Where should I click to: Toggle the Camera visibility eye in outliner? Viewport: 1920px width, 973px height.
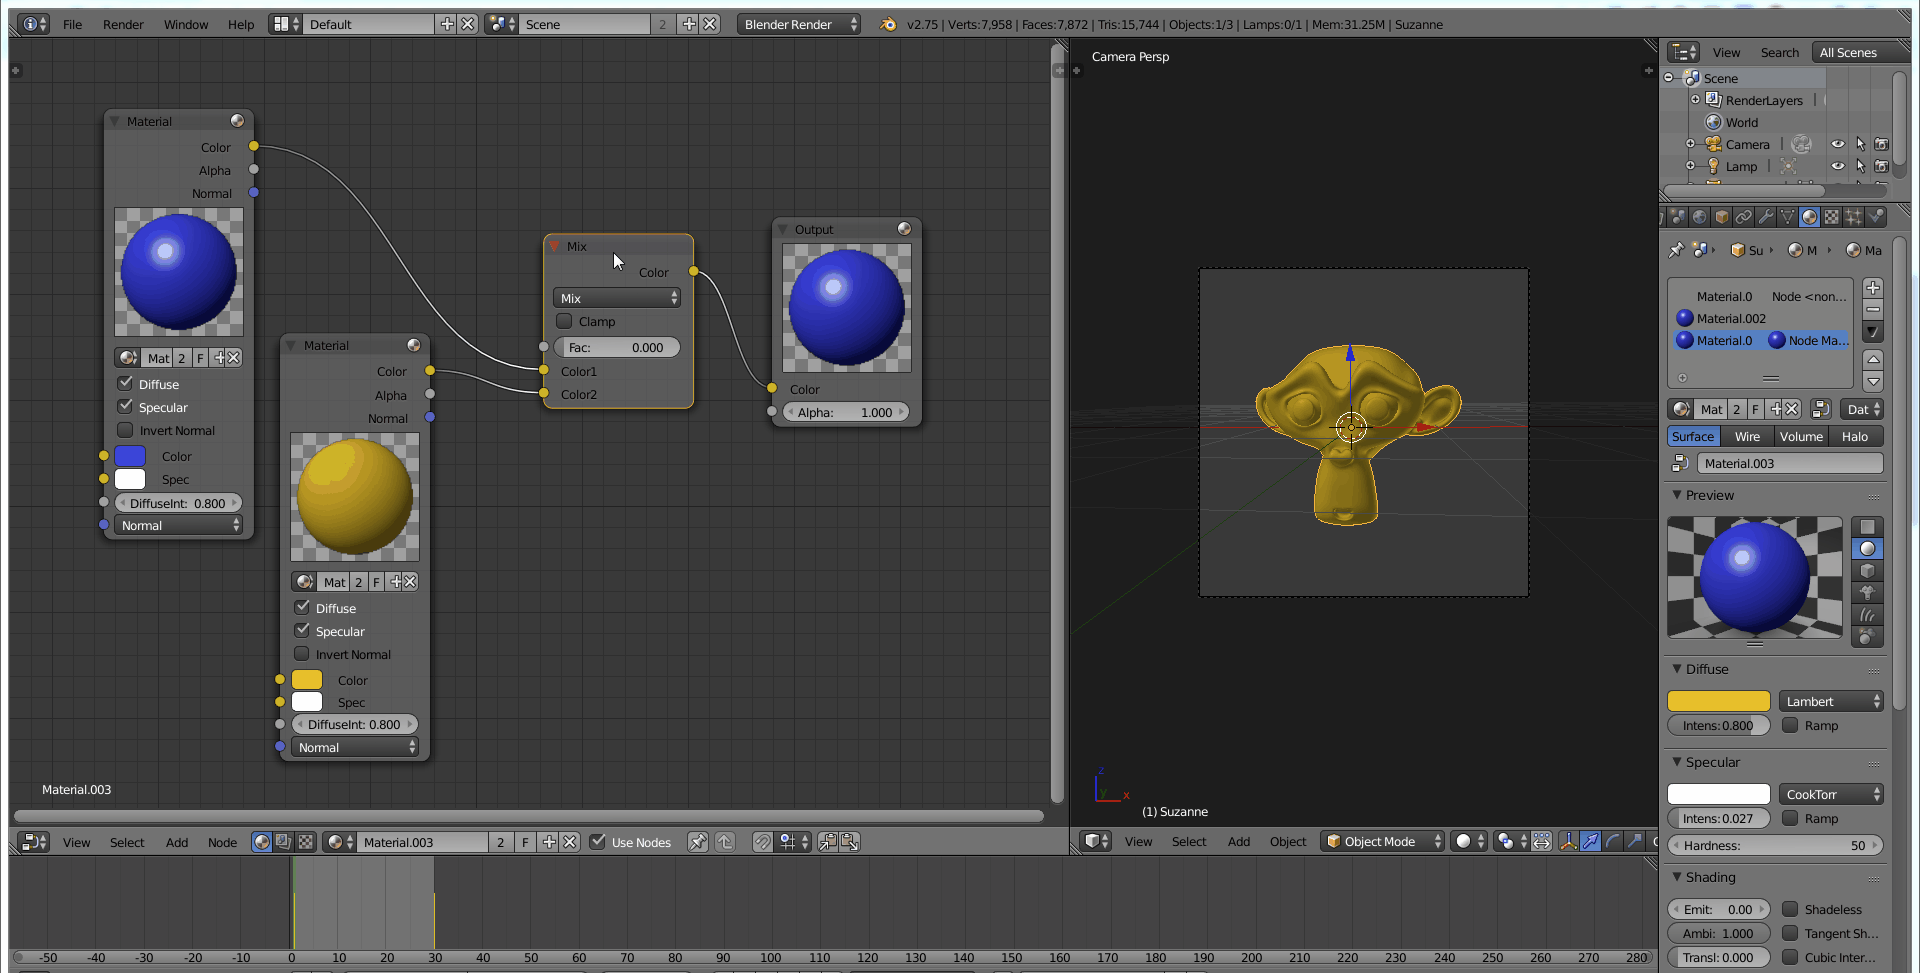(x=1839, y=144)
